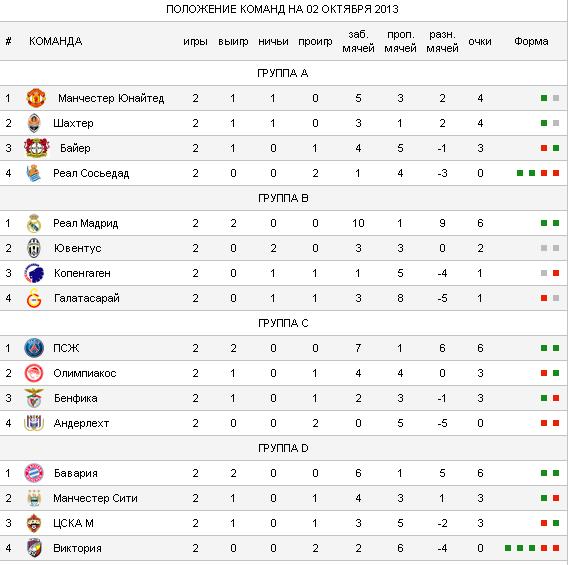Screen dimensions: 574x565
Task: Click the Manchester United club crest
Action: point(36,98)
